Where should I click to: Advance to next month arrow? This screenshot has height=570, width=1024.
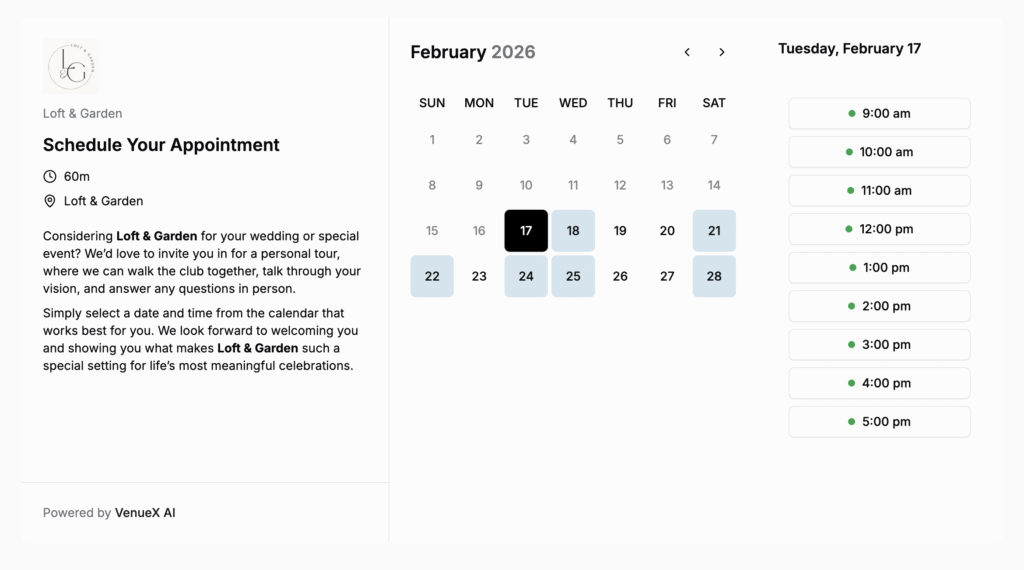click(722, 52)
